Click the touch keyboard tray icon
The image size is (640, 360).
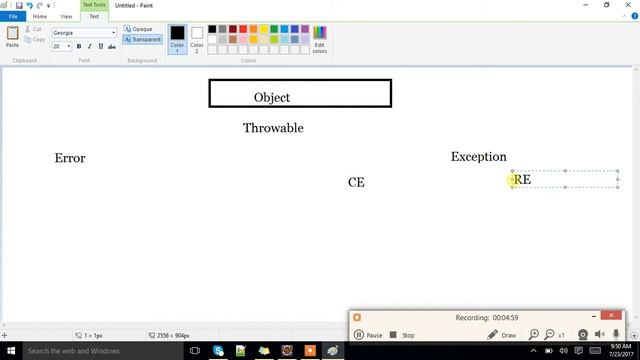point(595,351)
